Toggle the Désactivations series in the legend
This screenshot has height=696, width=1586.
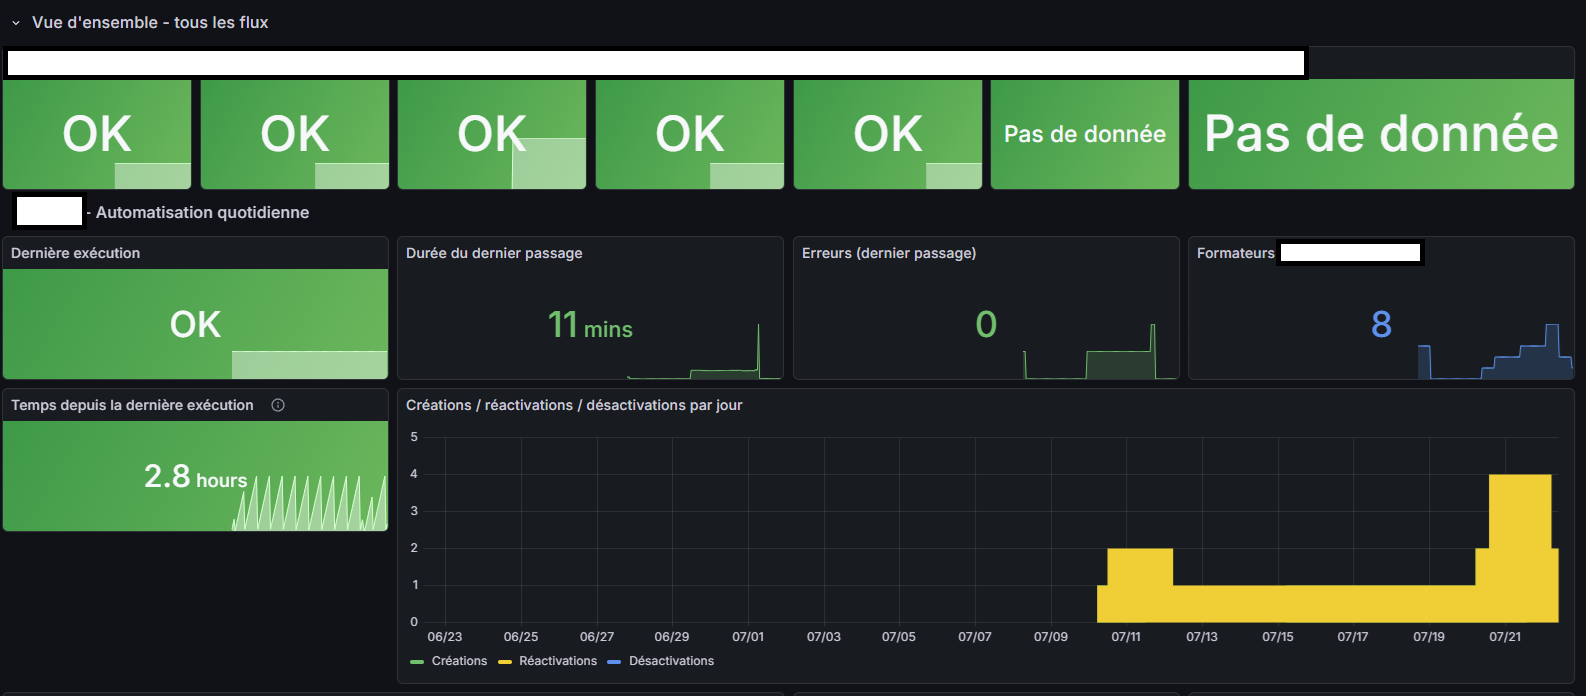tap(671, 661)
